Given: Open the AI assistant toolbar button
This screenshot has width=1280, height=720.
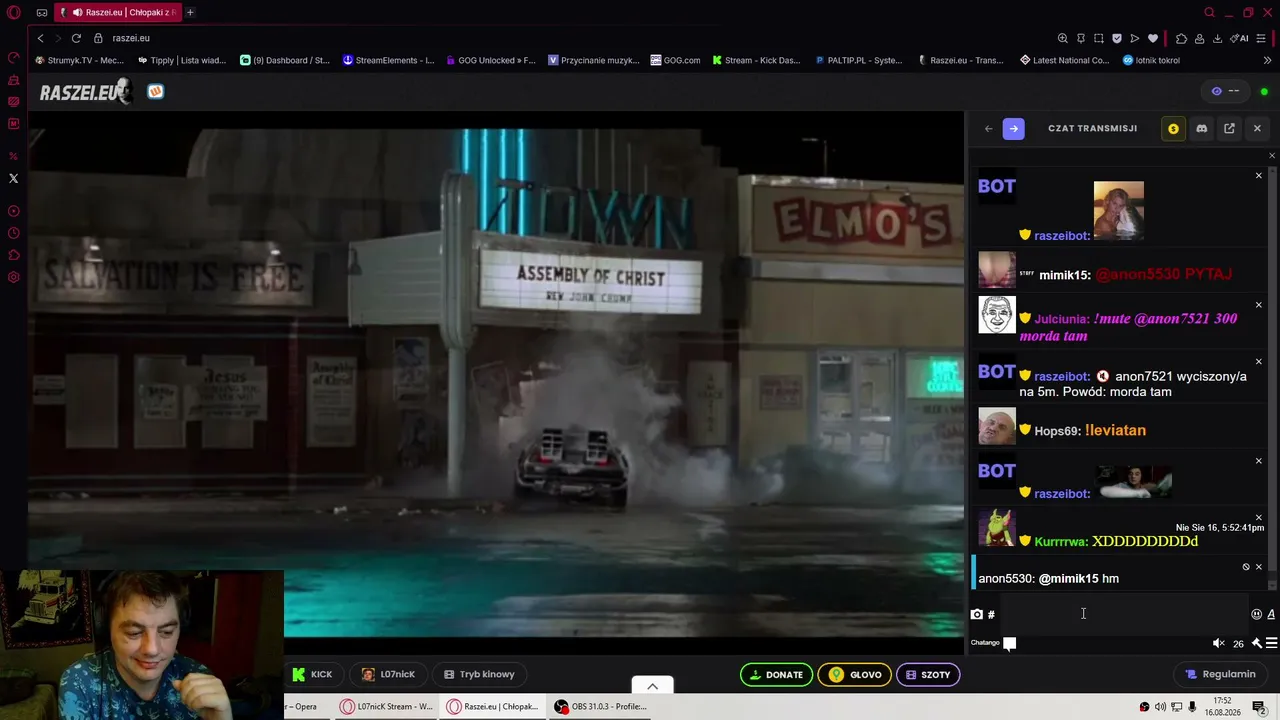Looking at the screenshot, I should pyautogui.click(x=1239, y=38).
